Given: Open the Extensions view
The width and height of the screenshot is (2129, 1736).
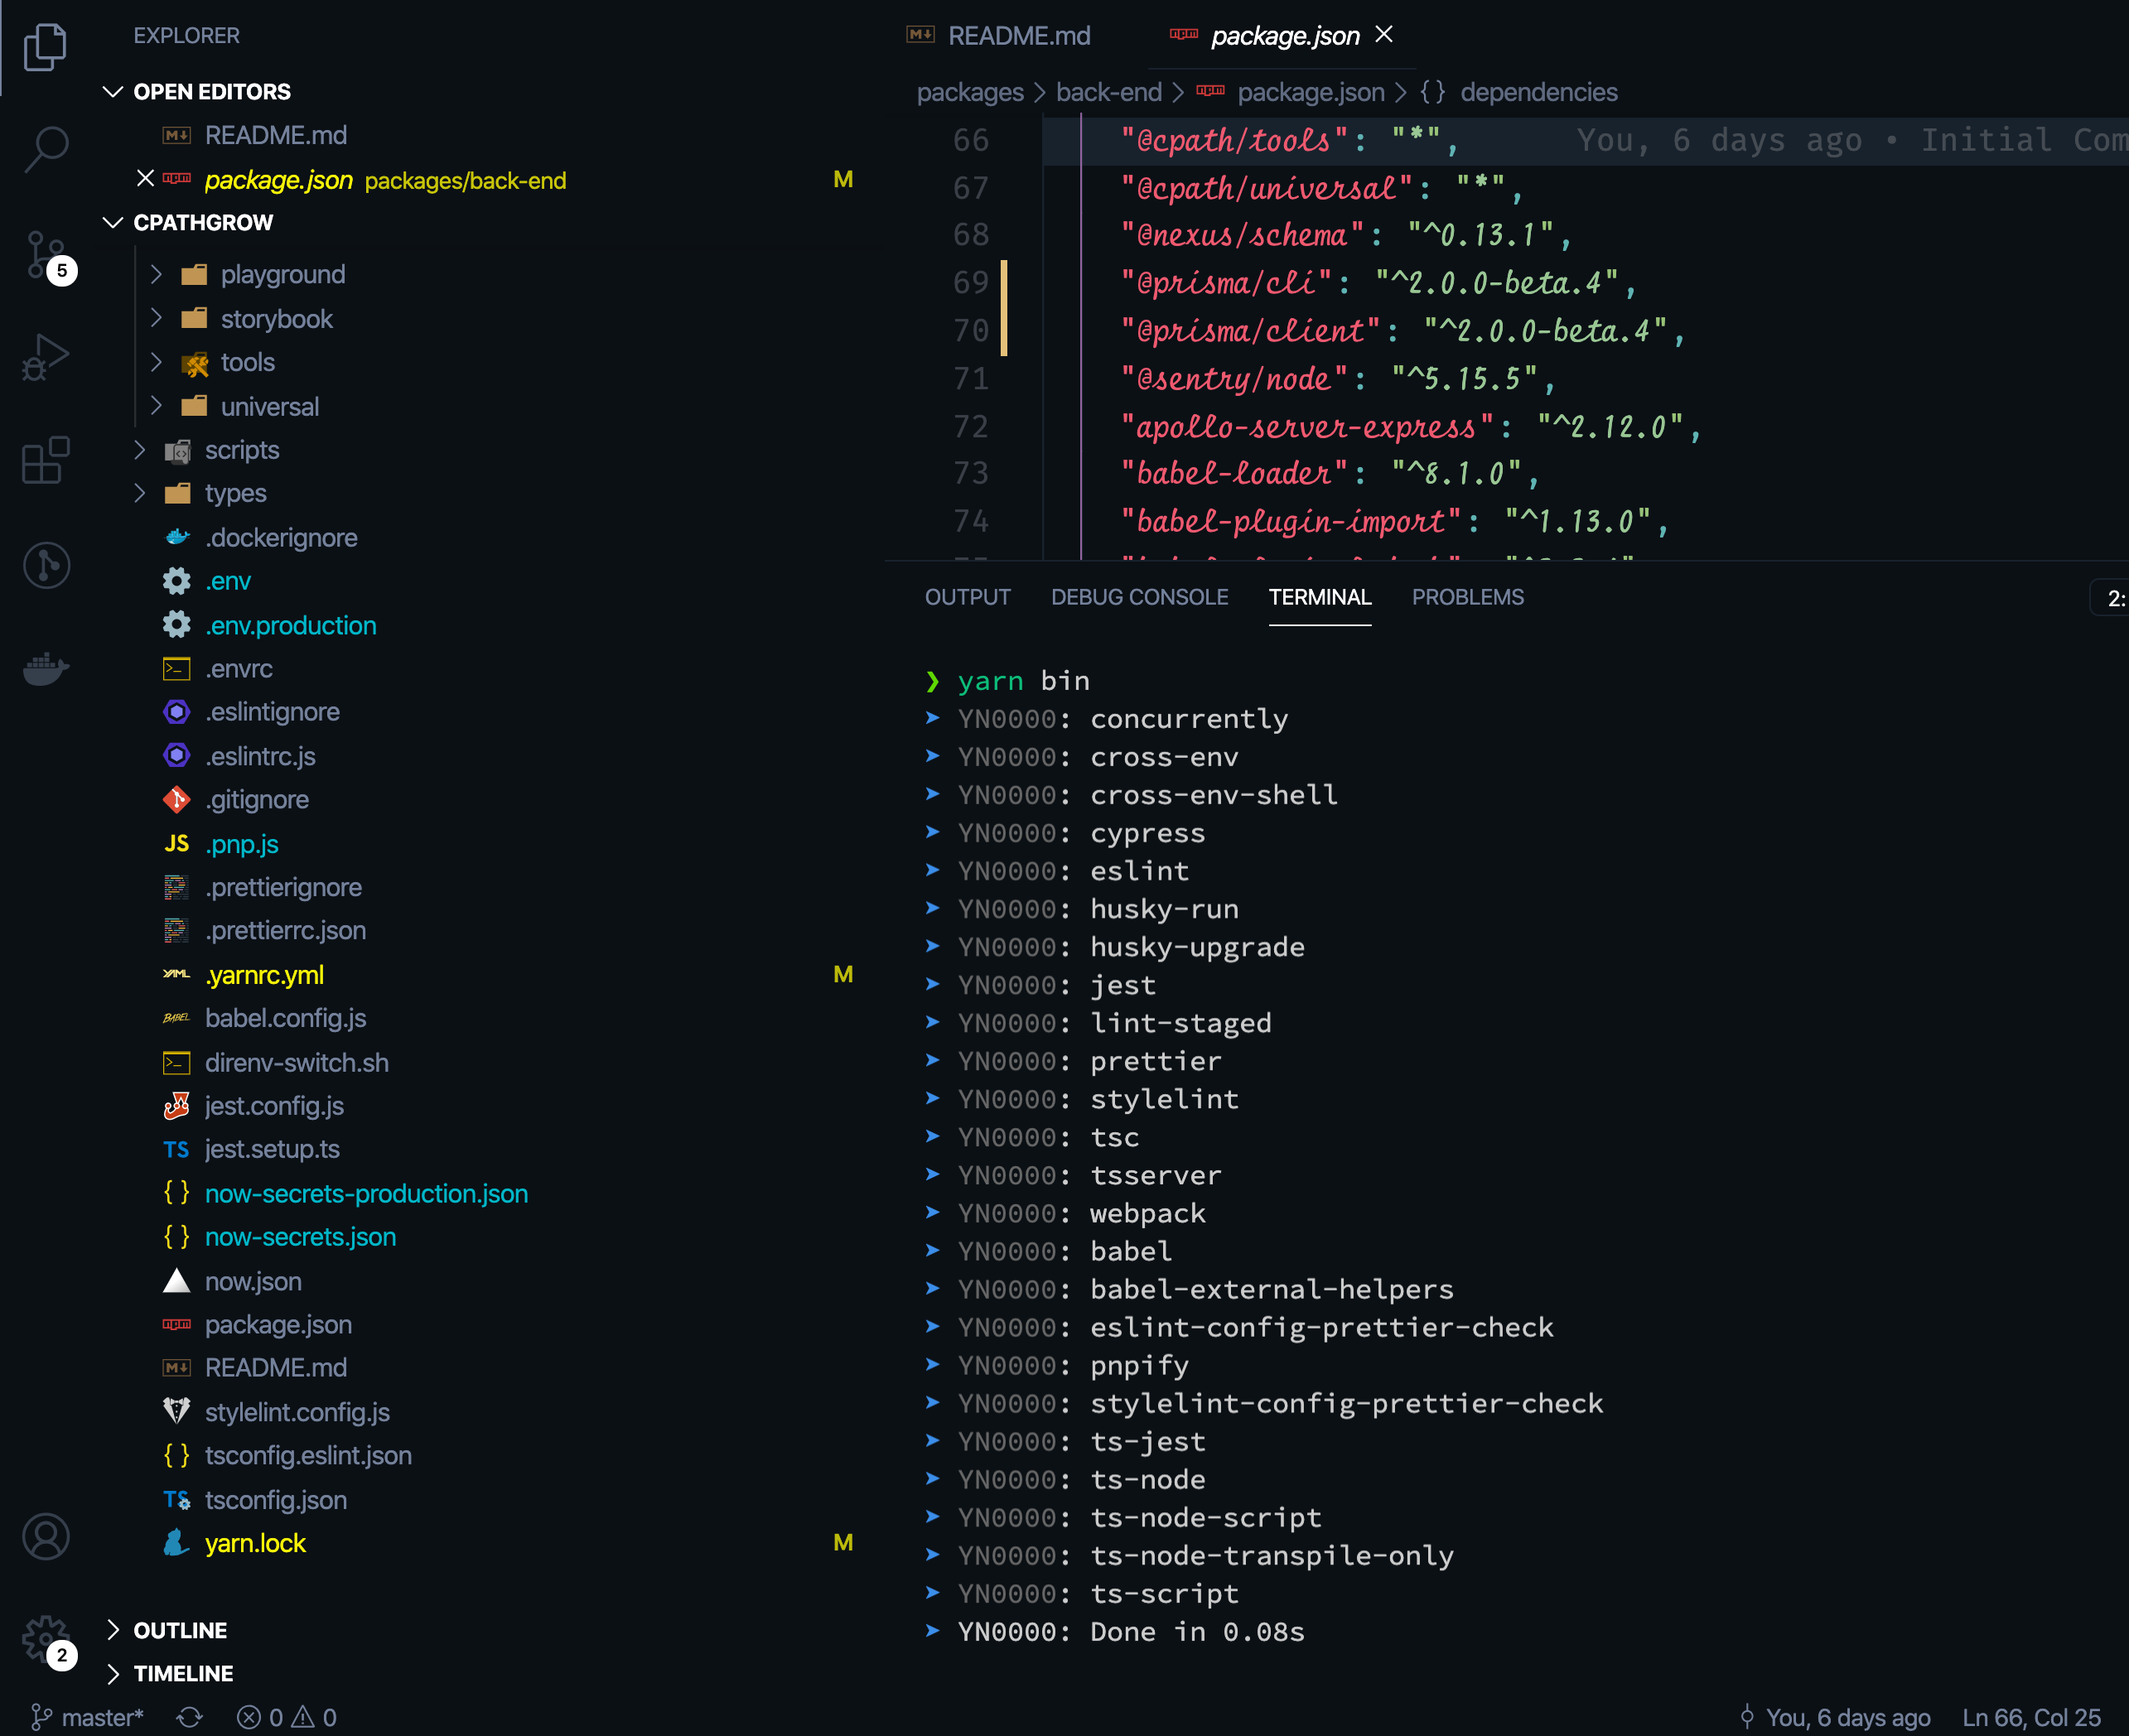Looking at the screenshot, I should tap(45, 460).
